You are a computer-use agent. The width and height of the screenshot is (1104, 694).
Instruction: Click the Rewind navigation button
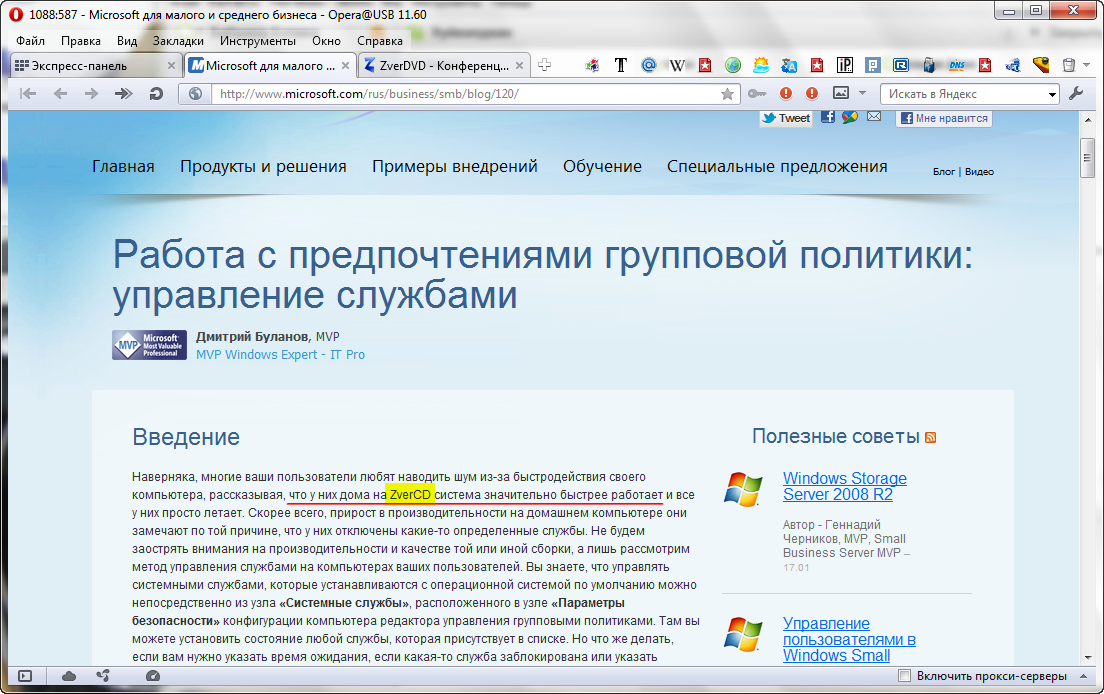tap(27, 94)
